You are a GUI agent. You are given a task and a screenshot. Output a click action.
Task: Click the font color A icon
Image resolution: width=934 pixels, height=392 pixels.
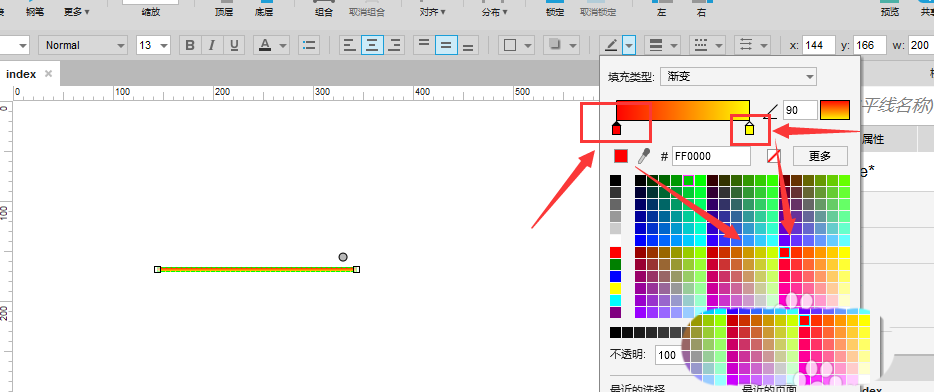click(265, 45)
